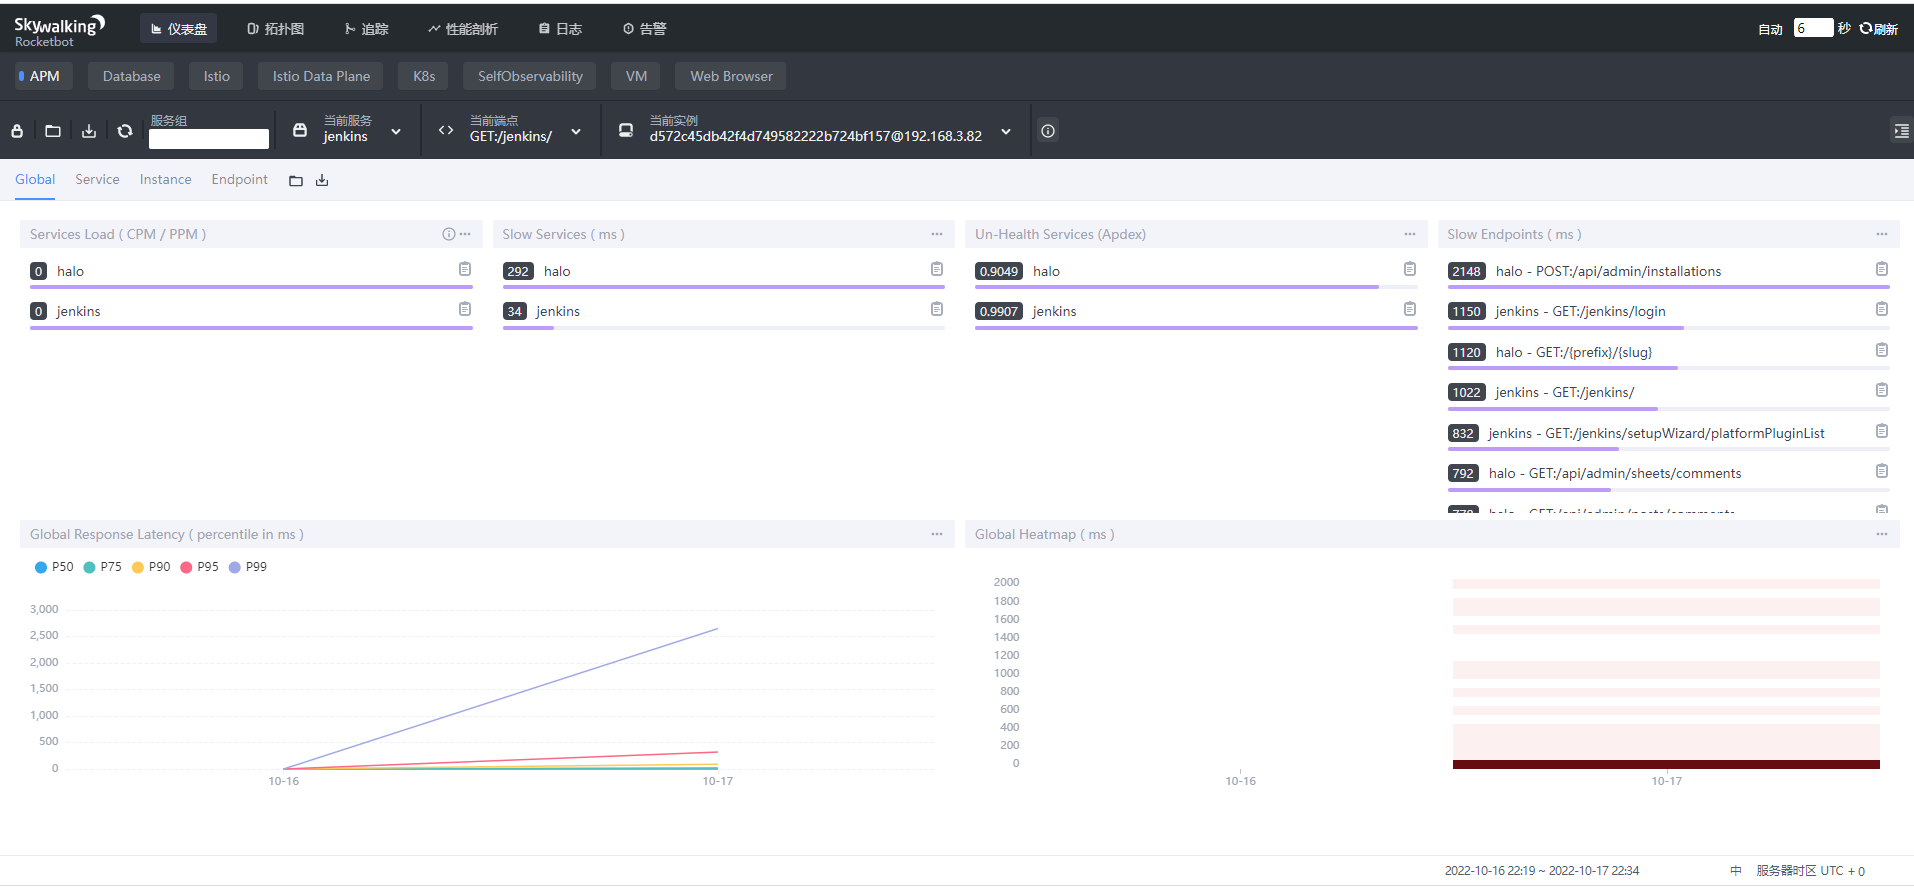Image resolution: width=1914 pixels, height=890 pixels.
Task: Open the more menu of Global Response Latency
Action: (x=937, y=534)
